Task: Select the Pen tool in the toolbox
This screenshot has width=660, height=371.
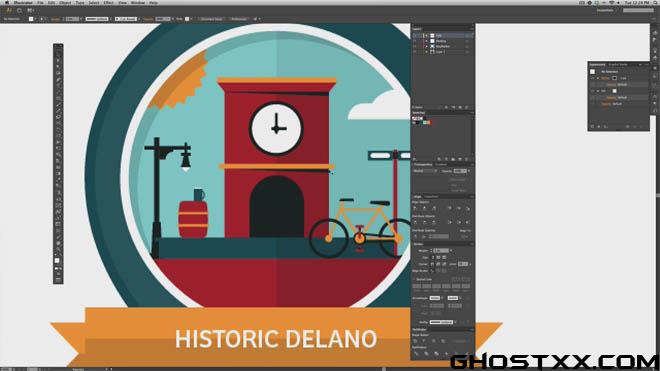Action: click(x=58, y=79)
